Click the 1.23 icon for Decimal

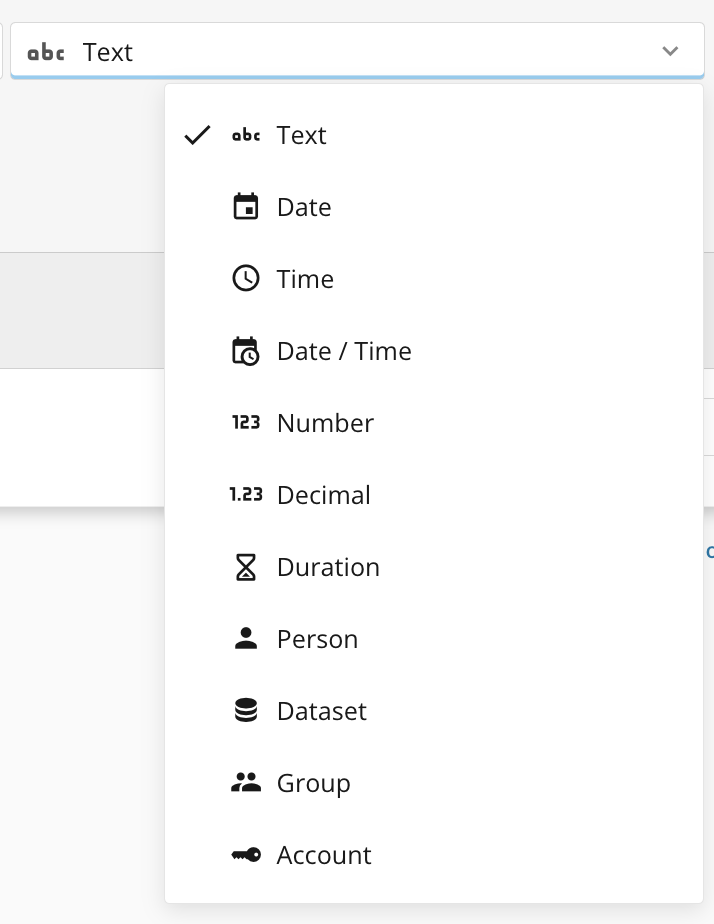click(245, 495)
